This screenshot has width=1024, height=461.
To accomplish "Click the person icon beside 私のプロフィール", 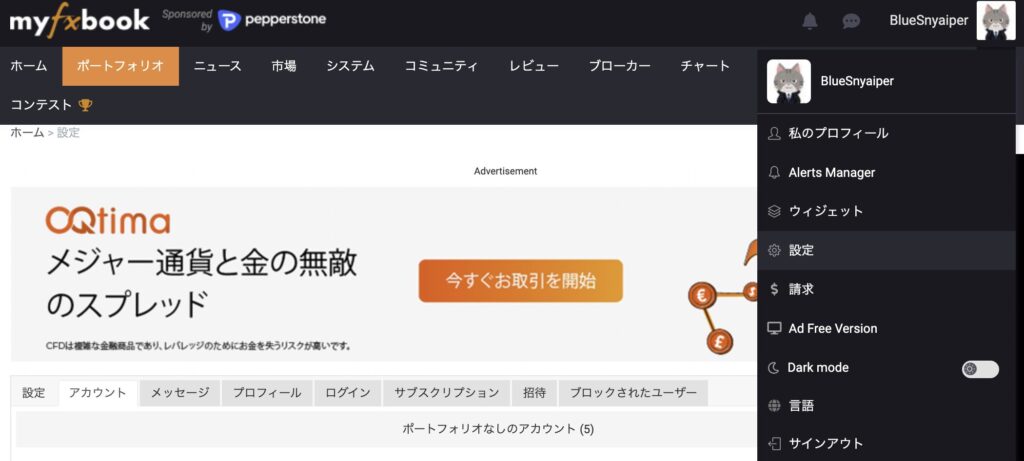I will 774,133.
